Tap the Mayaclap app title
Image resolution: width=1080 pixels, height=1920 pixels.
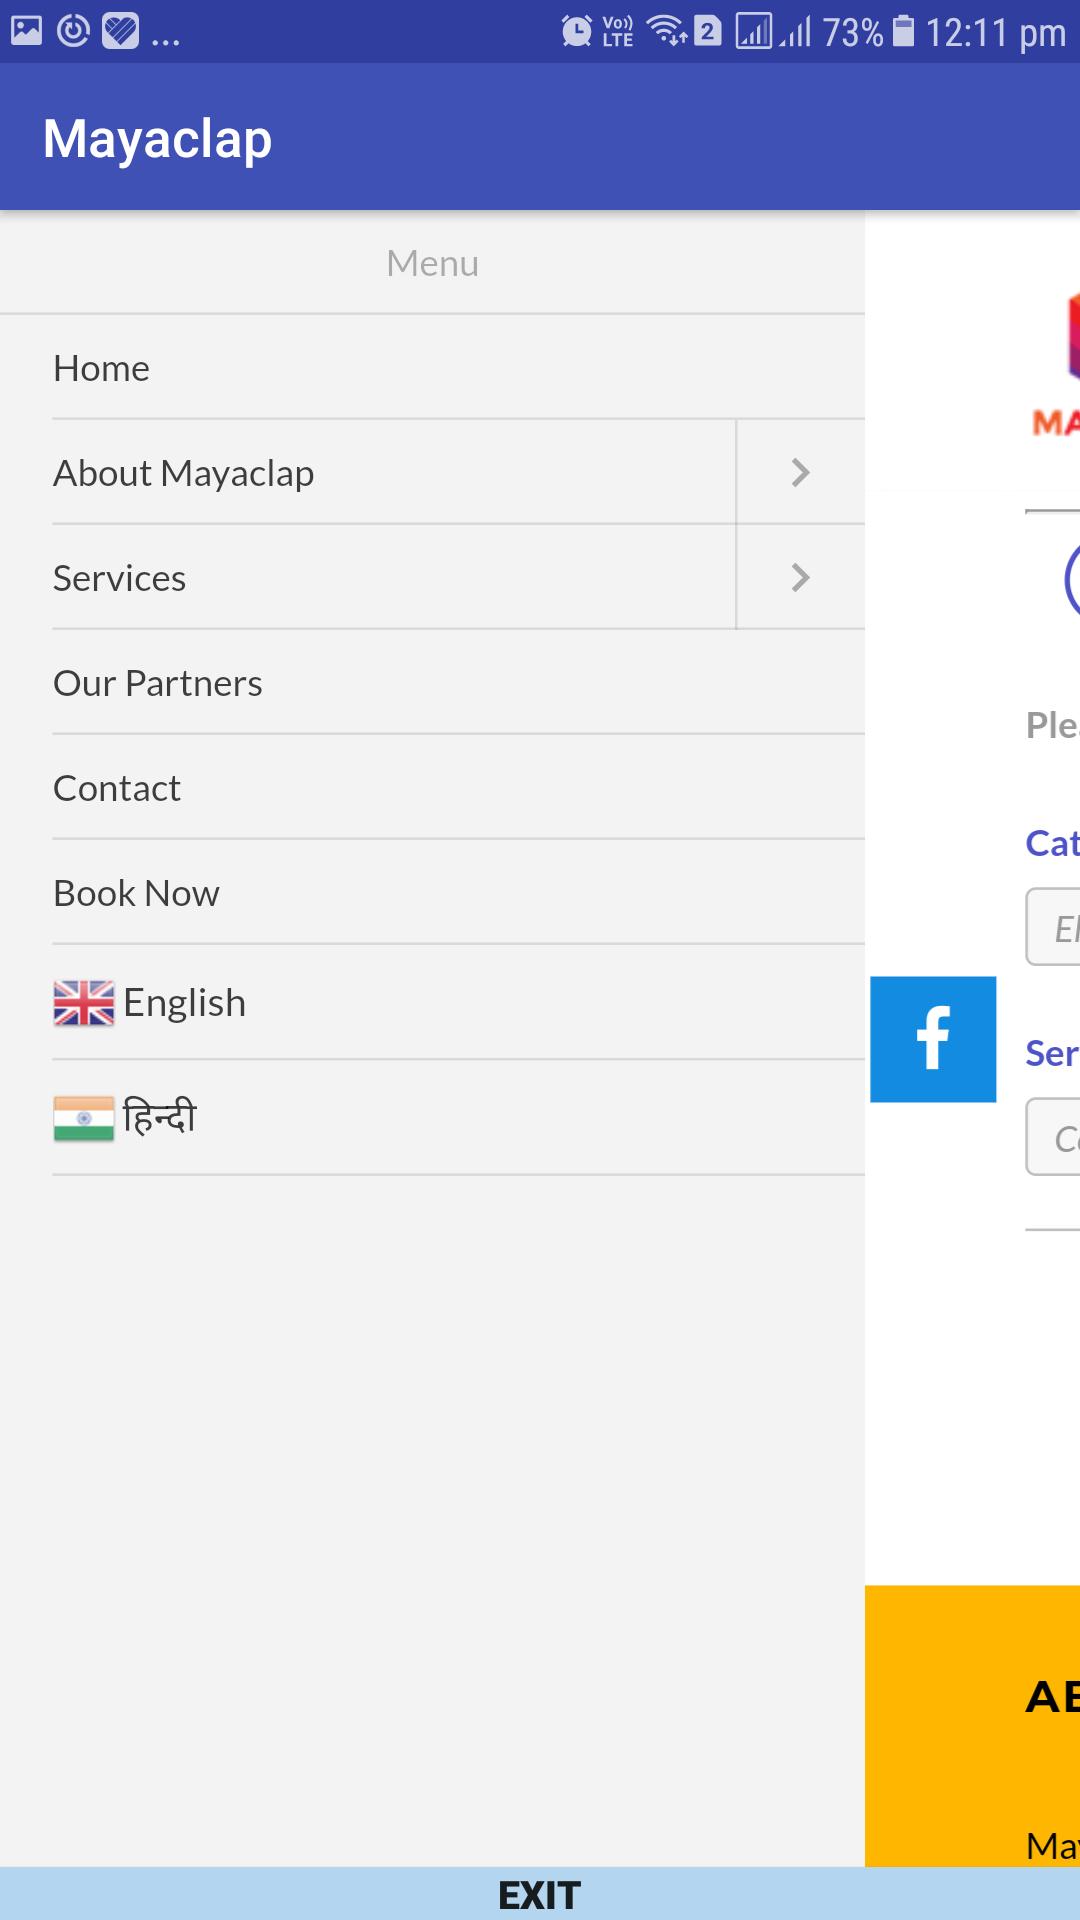tap(157, 138)
